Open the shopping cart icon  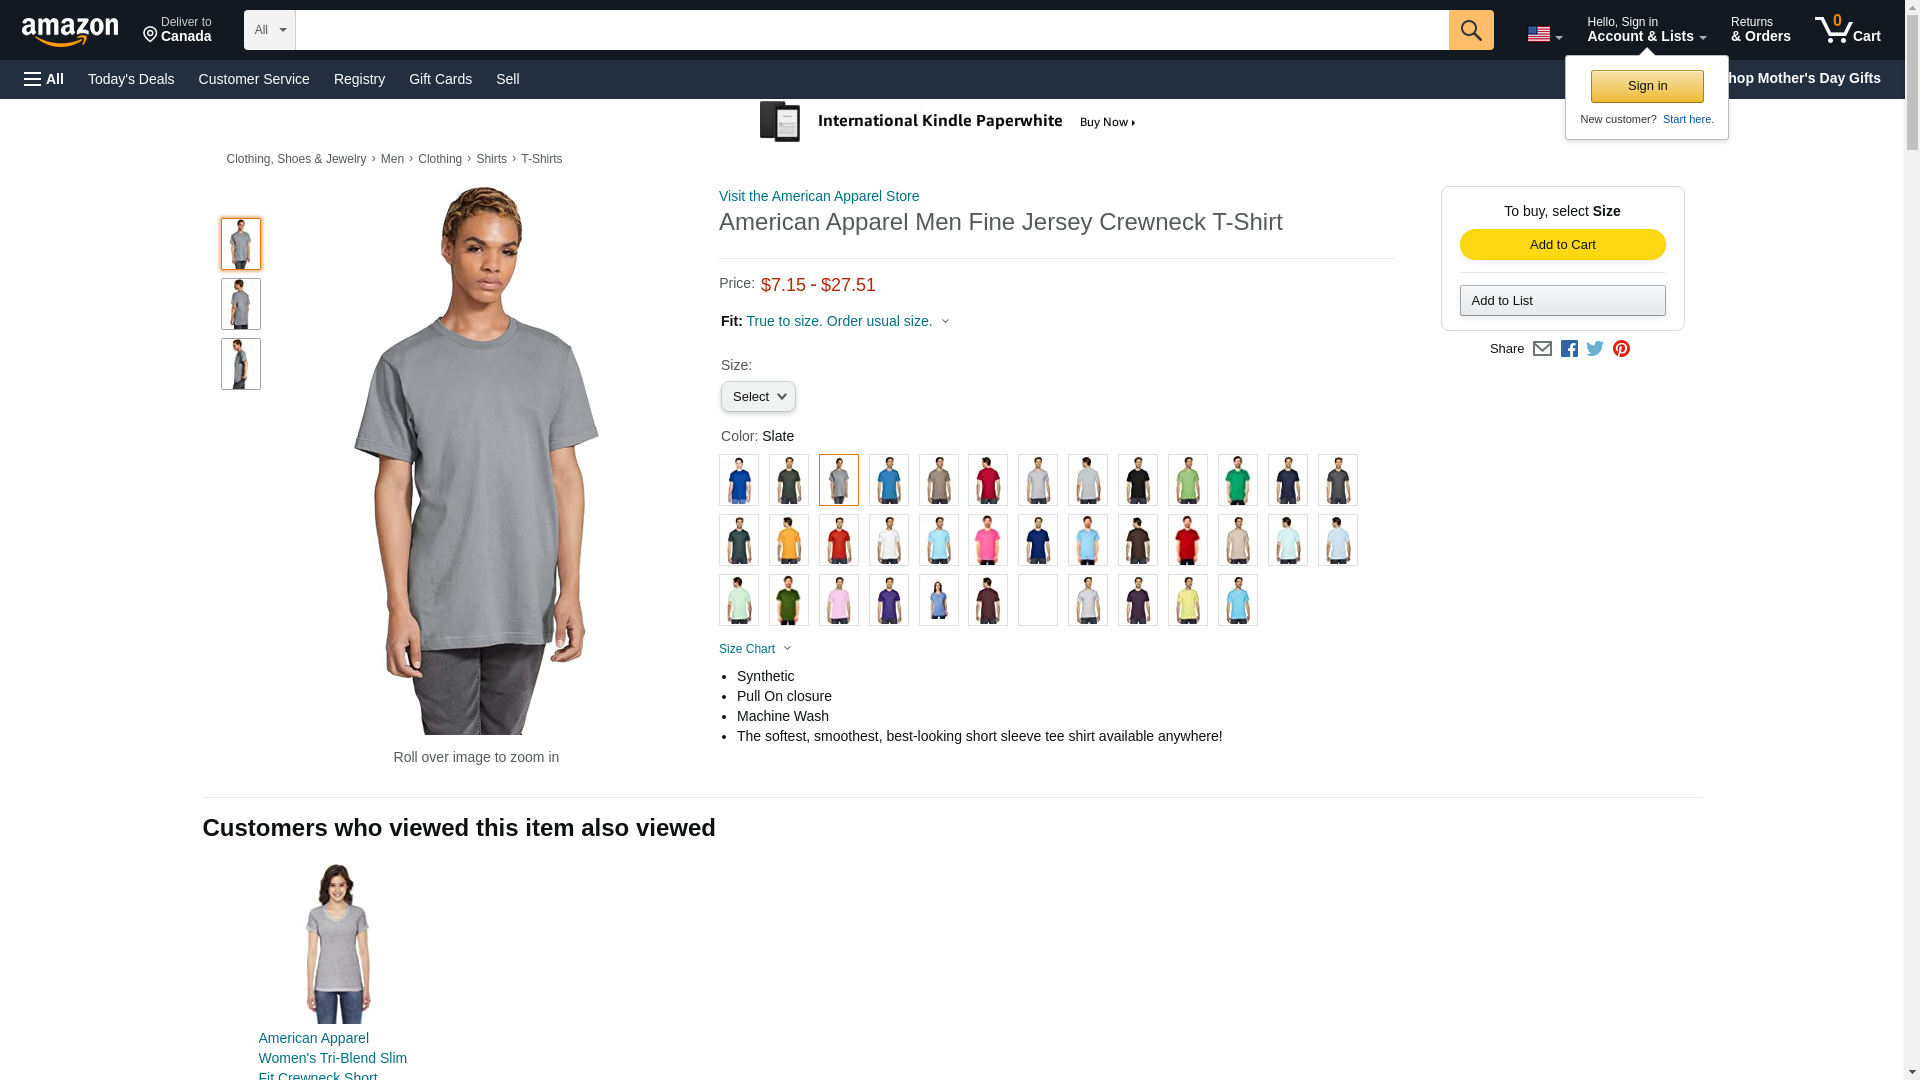pos(1847,30)
